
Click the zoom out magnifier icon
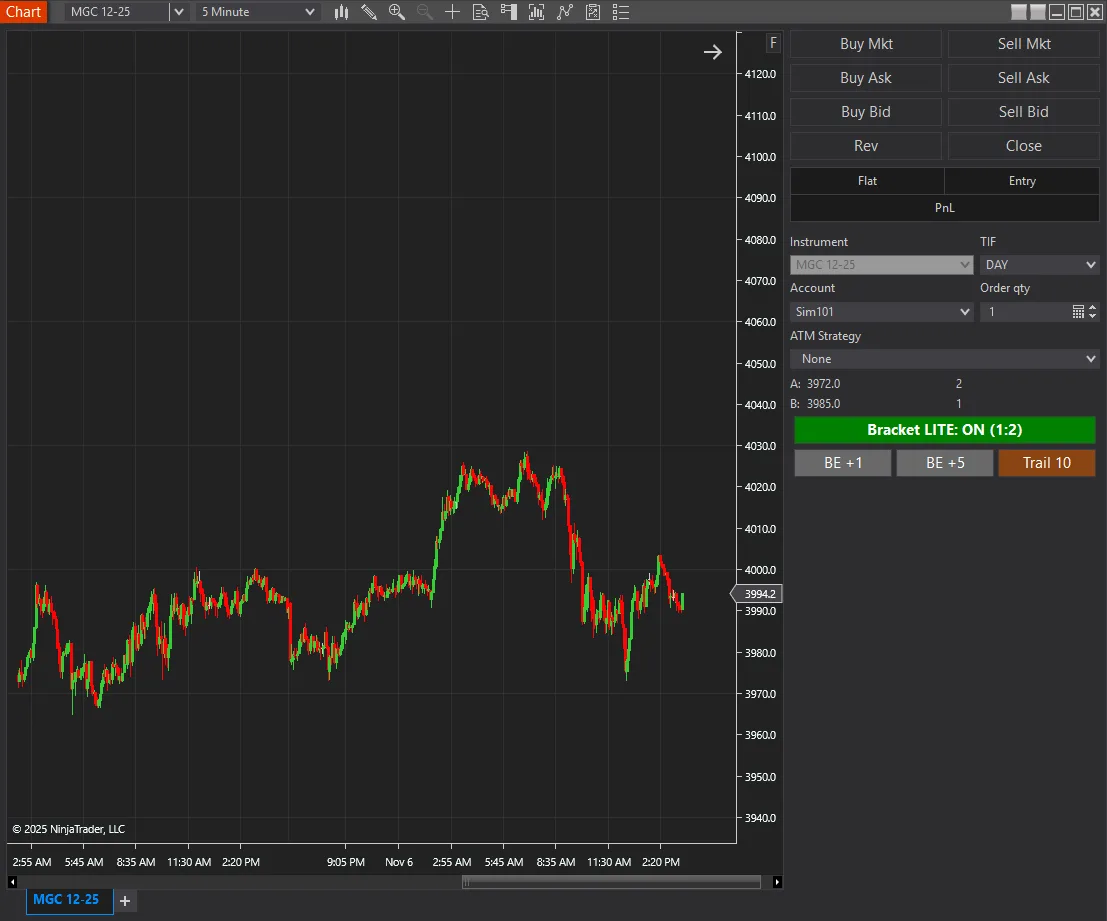[x=424, y=12]
